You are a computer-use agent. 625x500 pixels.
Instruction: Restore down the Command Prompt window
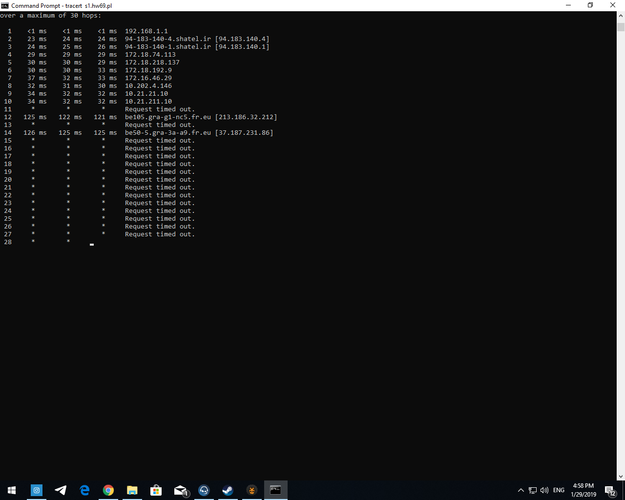(x=590, y=5)
